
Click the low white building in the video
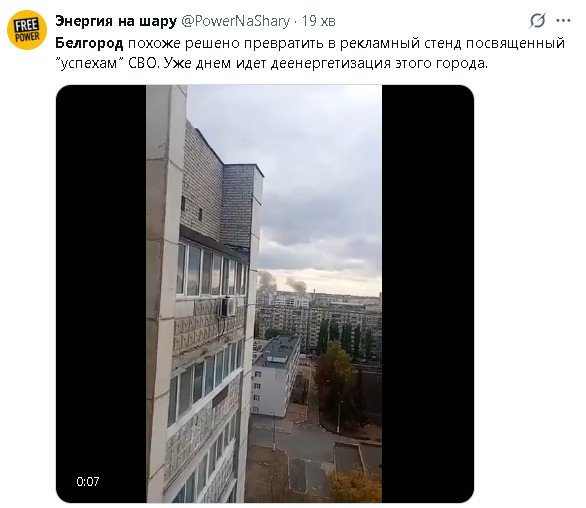(275, 377)
